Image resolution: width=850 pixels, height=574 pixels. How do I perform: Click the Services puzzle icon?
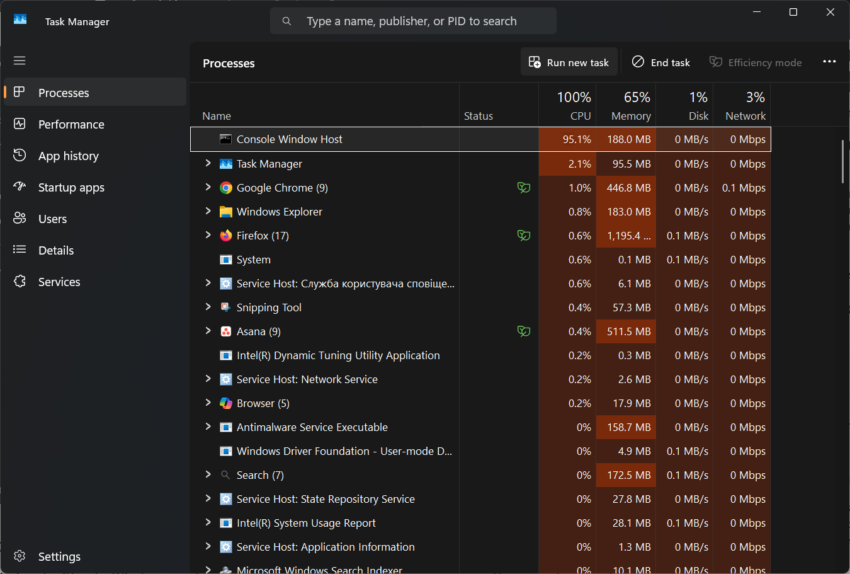[20, 281]
